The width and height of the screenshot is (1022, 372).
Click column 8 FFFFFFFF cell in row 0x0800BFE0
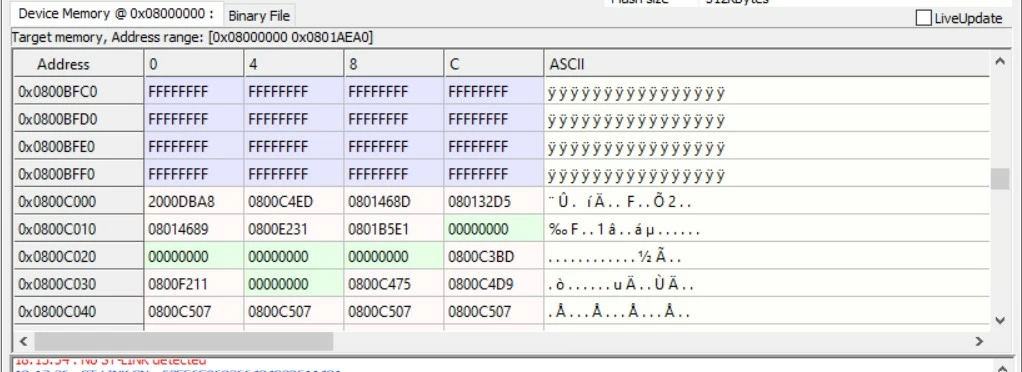tap(394, 147)
